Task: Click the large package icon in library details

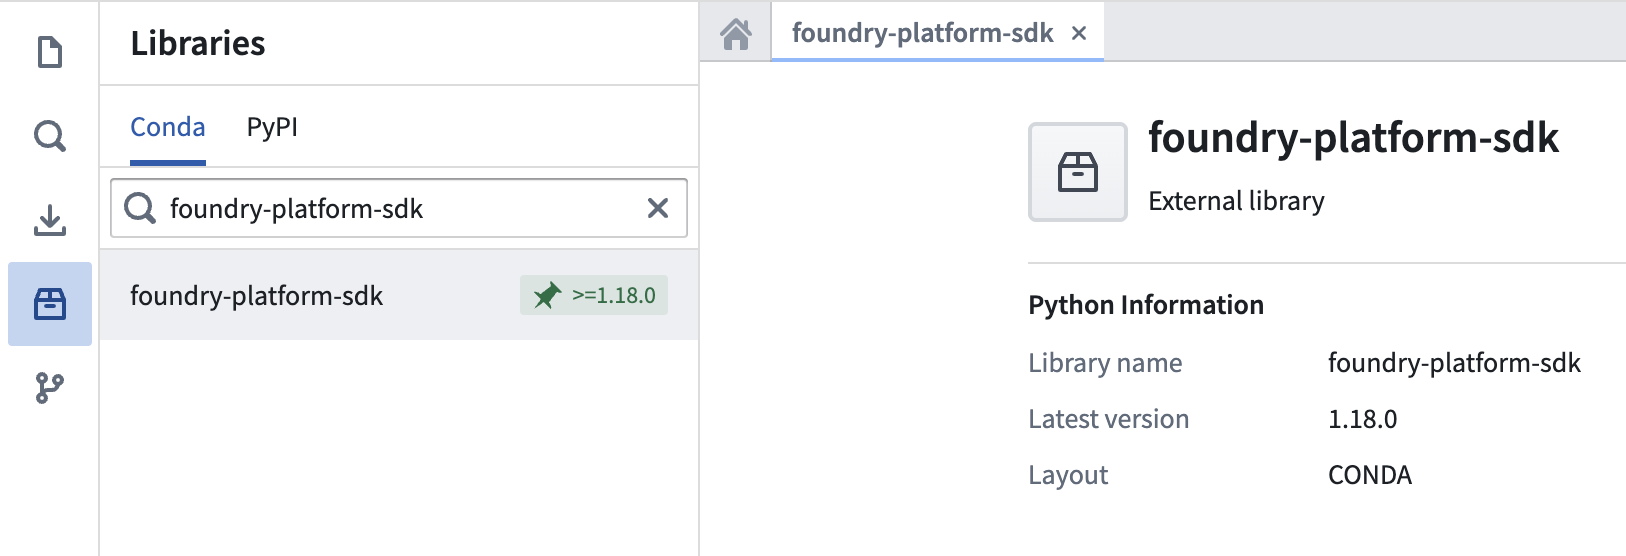Action: [x=1077, y=172]
